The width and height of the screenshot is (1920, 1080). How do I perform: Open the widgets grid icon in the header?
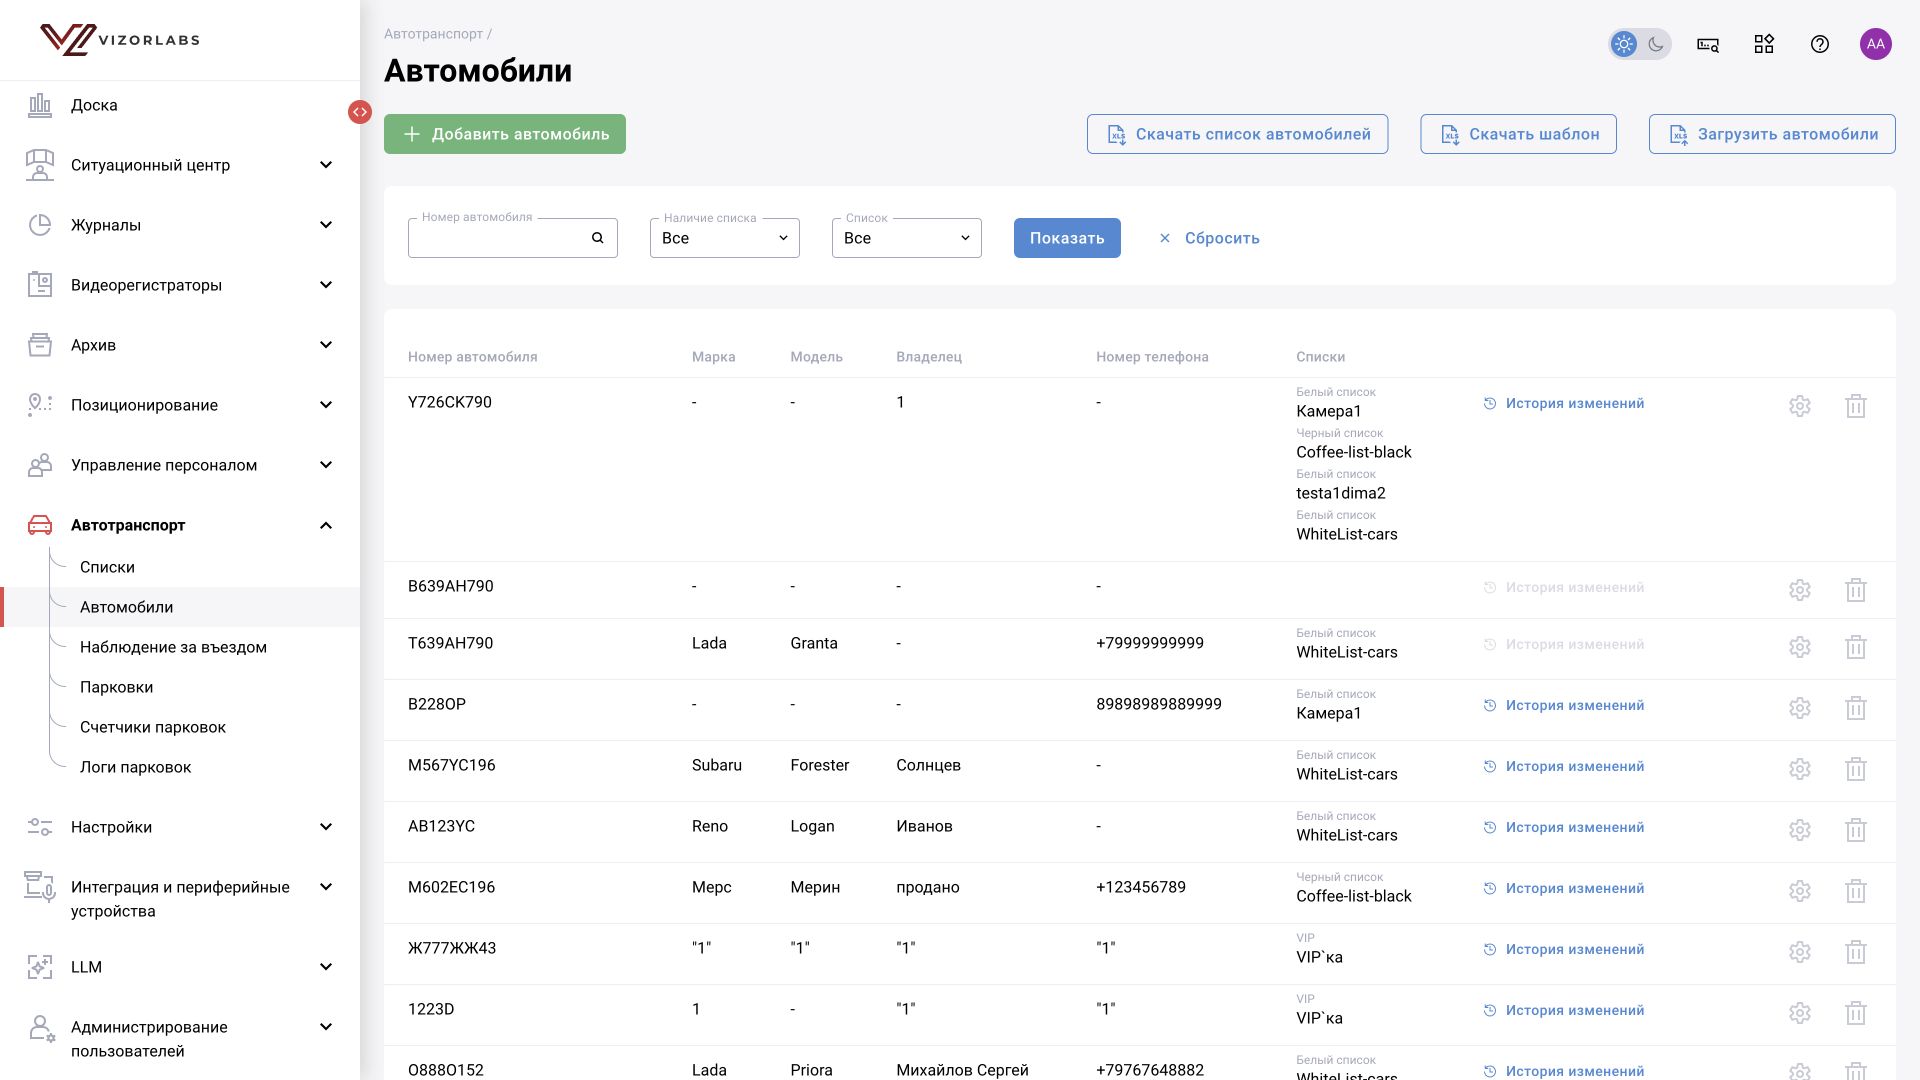1764,44
